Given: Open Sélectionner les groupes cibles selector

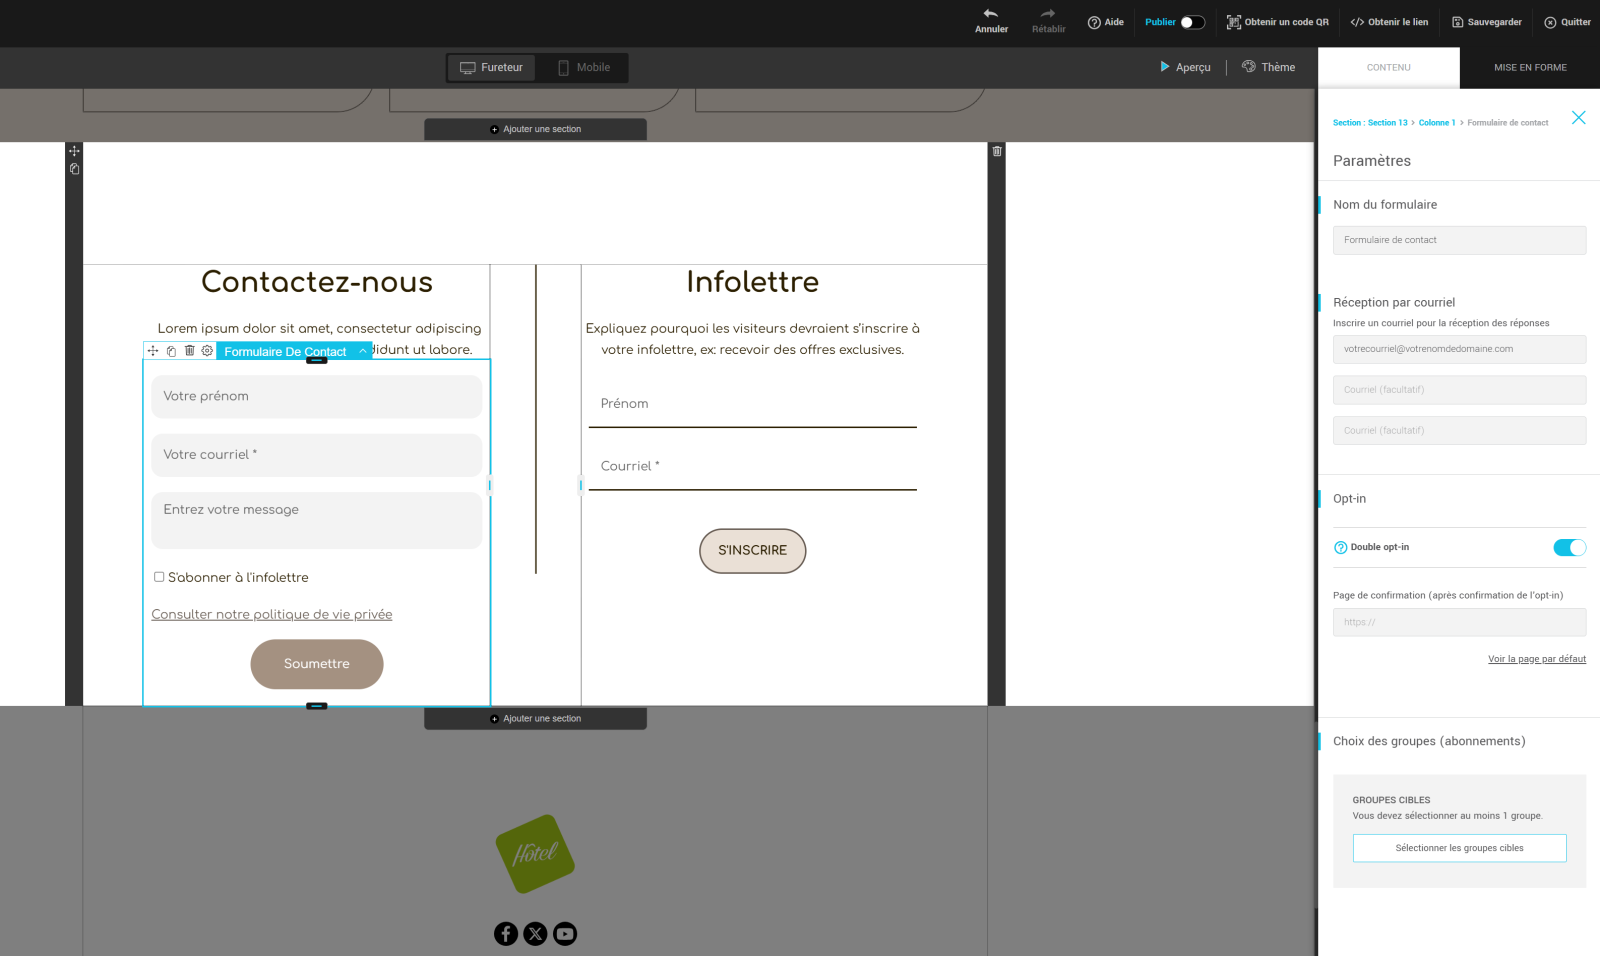Looking at the screenshot, I should click(1459, 848).
